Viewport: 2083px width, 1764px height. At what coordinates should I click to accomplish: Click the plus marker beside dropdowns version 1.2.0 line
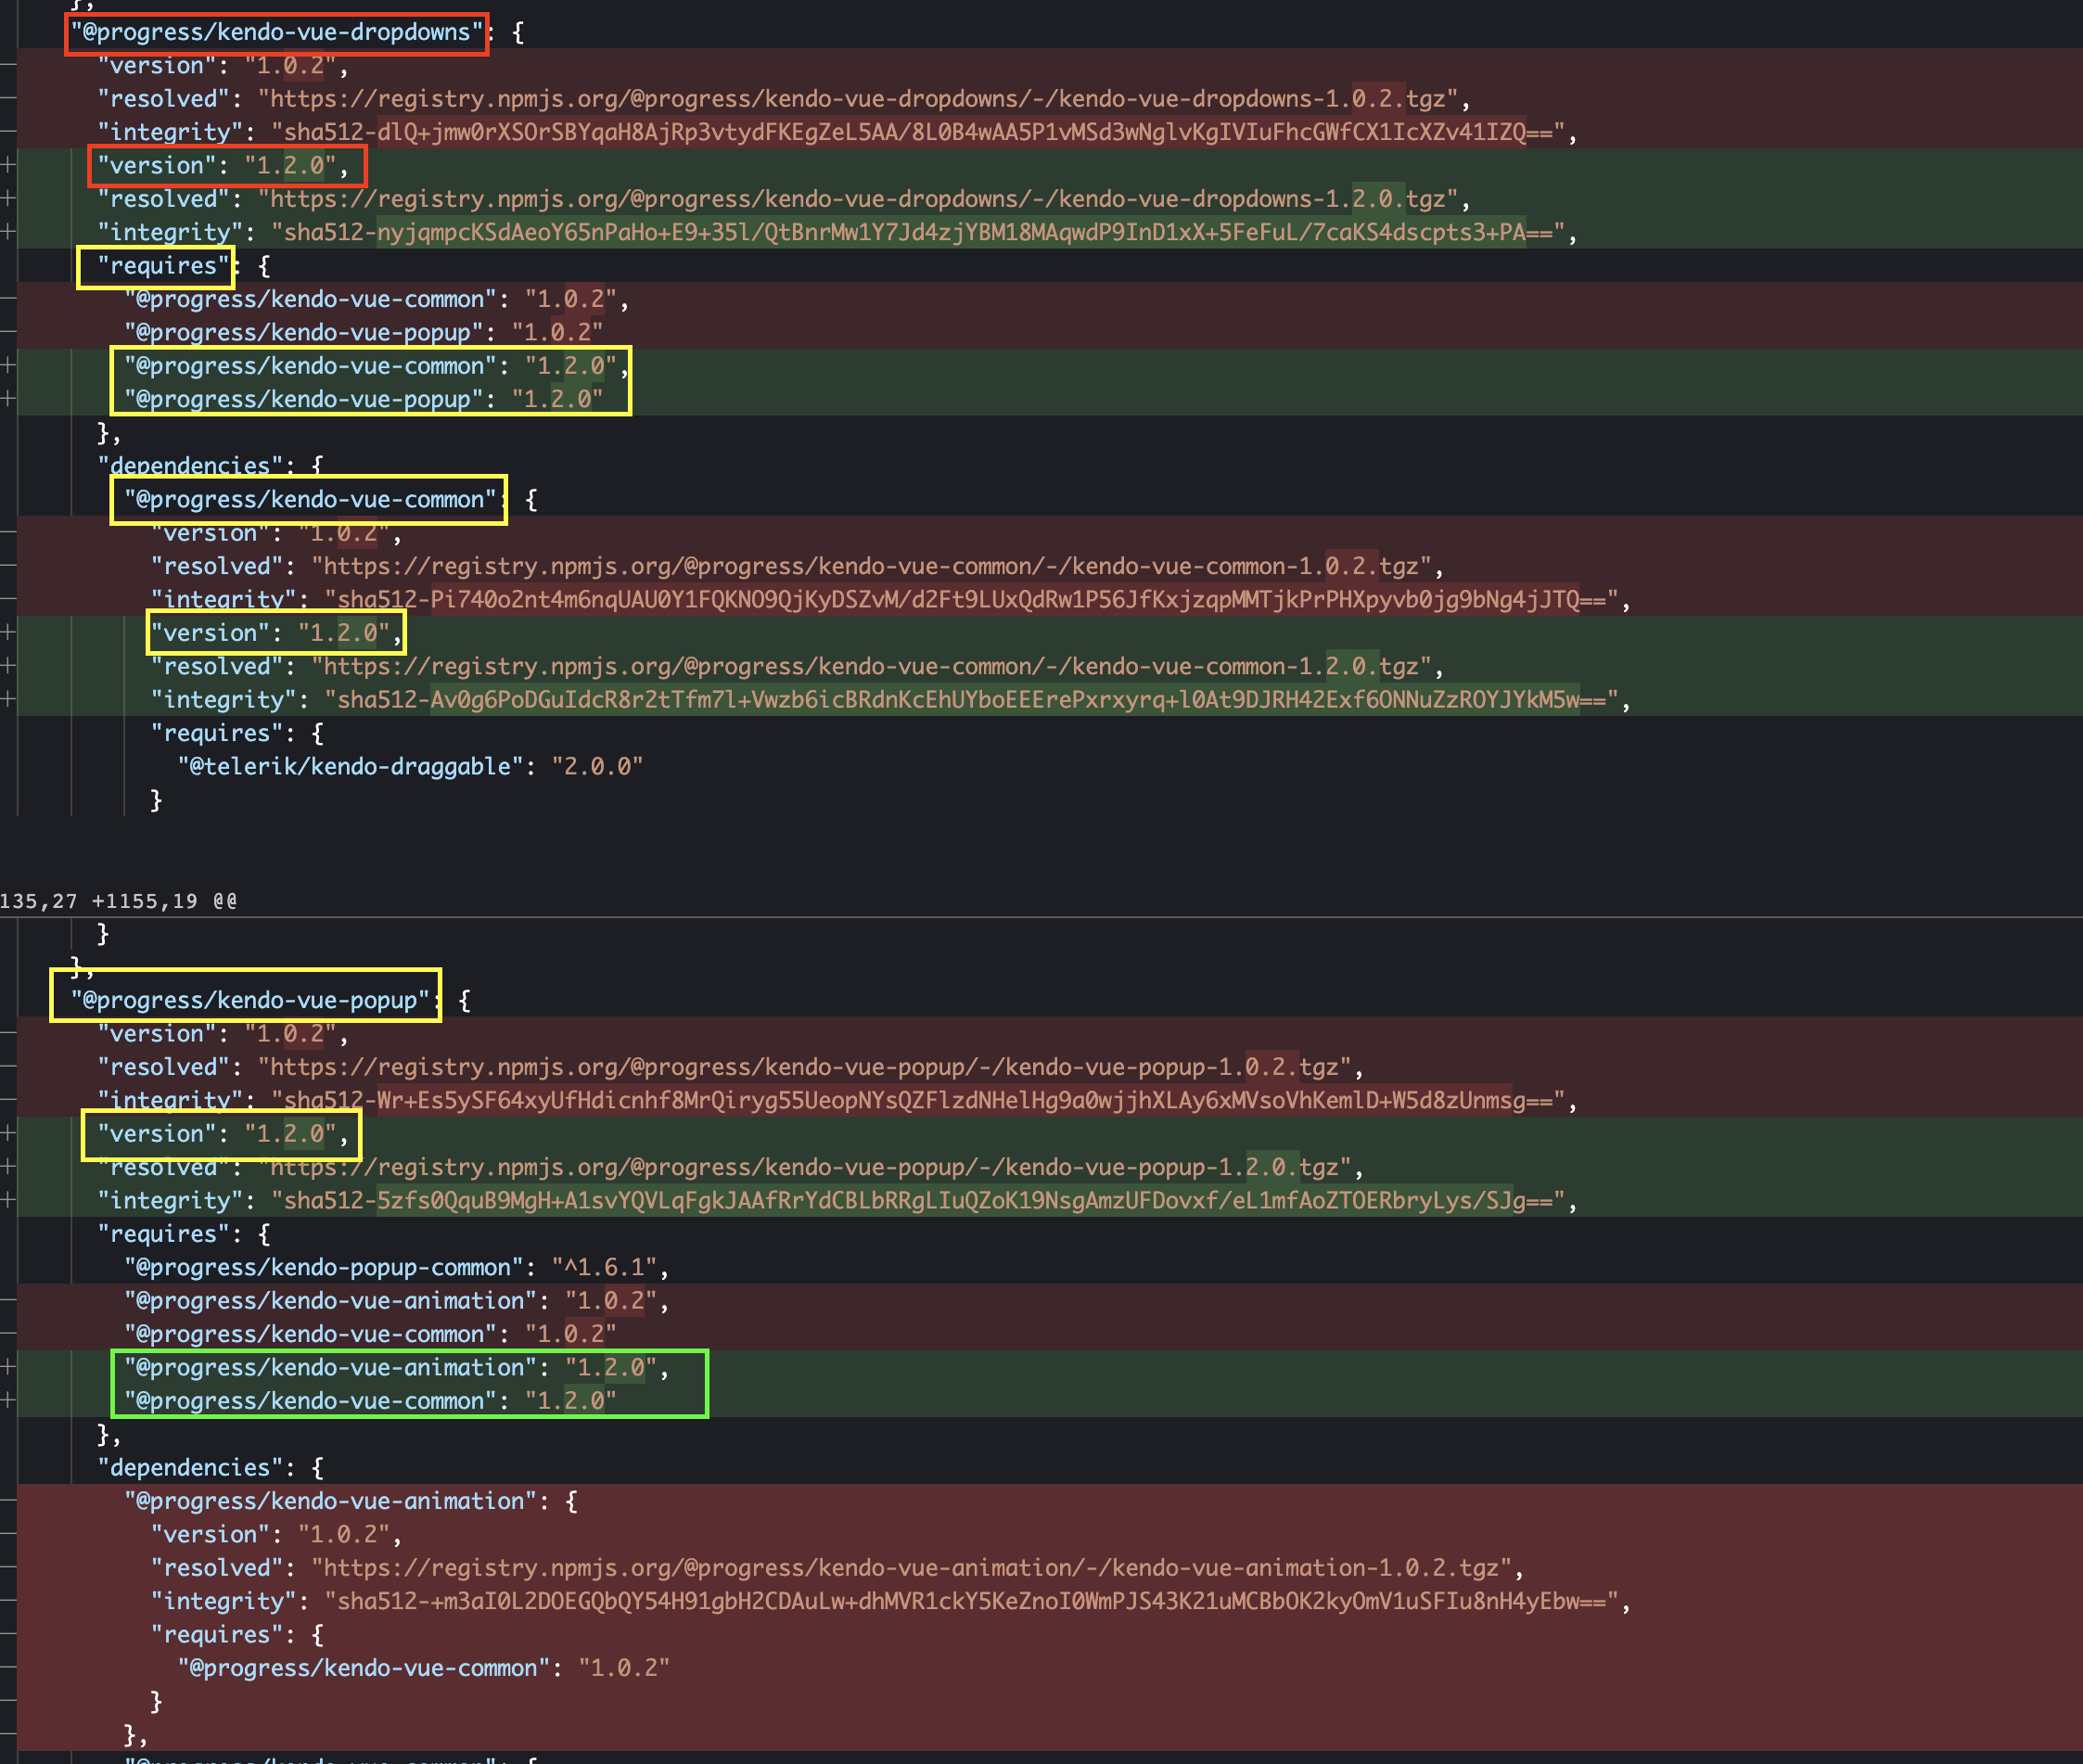click(x=8, y=165)
